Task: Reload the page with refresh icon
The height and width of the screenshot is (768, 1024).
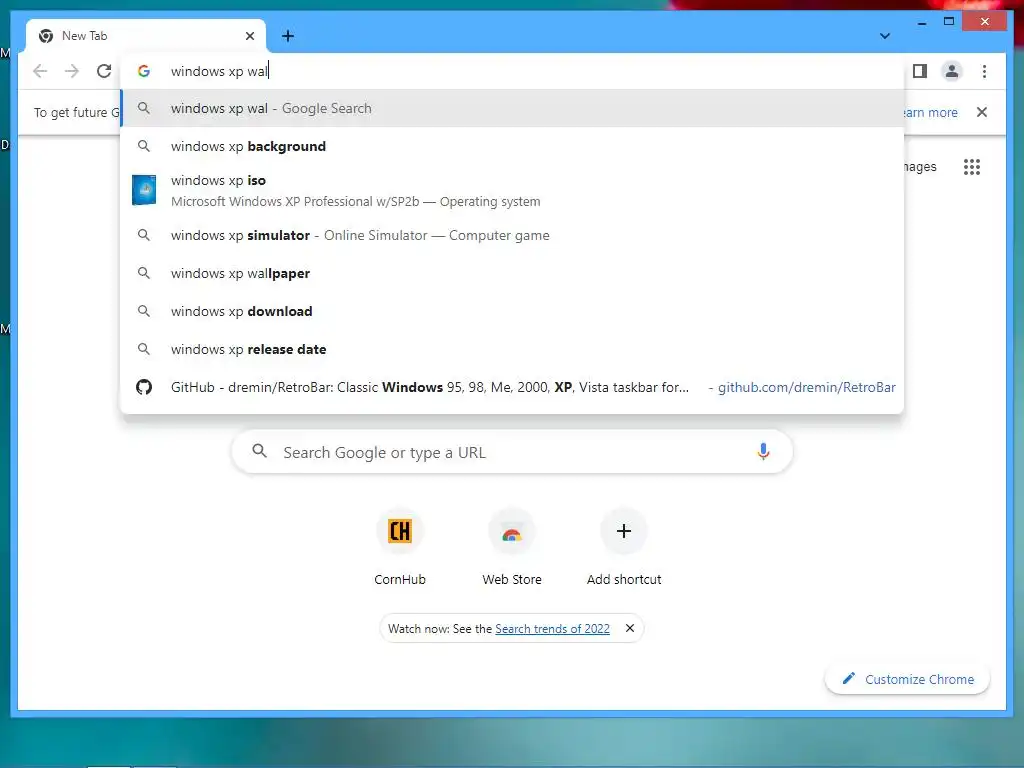Action: coord(104,71)
